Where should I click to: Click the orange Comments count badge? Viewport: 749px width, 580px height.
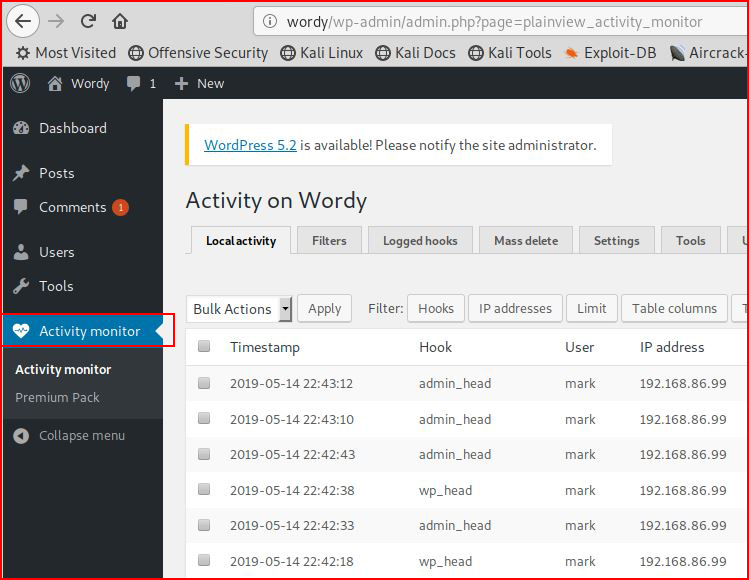pyautogui.click(x=120, y=207)
